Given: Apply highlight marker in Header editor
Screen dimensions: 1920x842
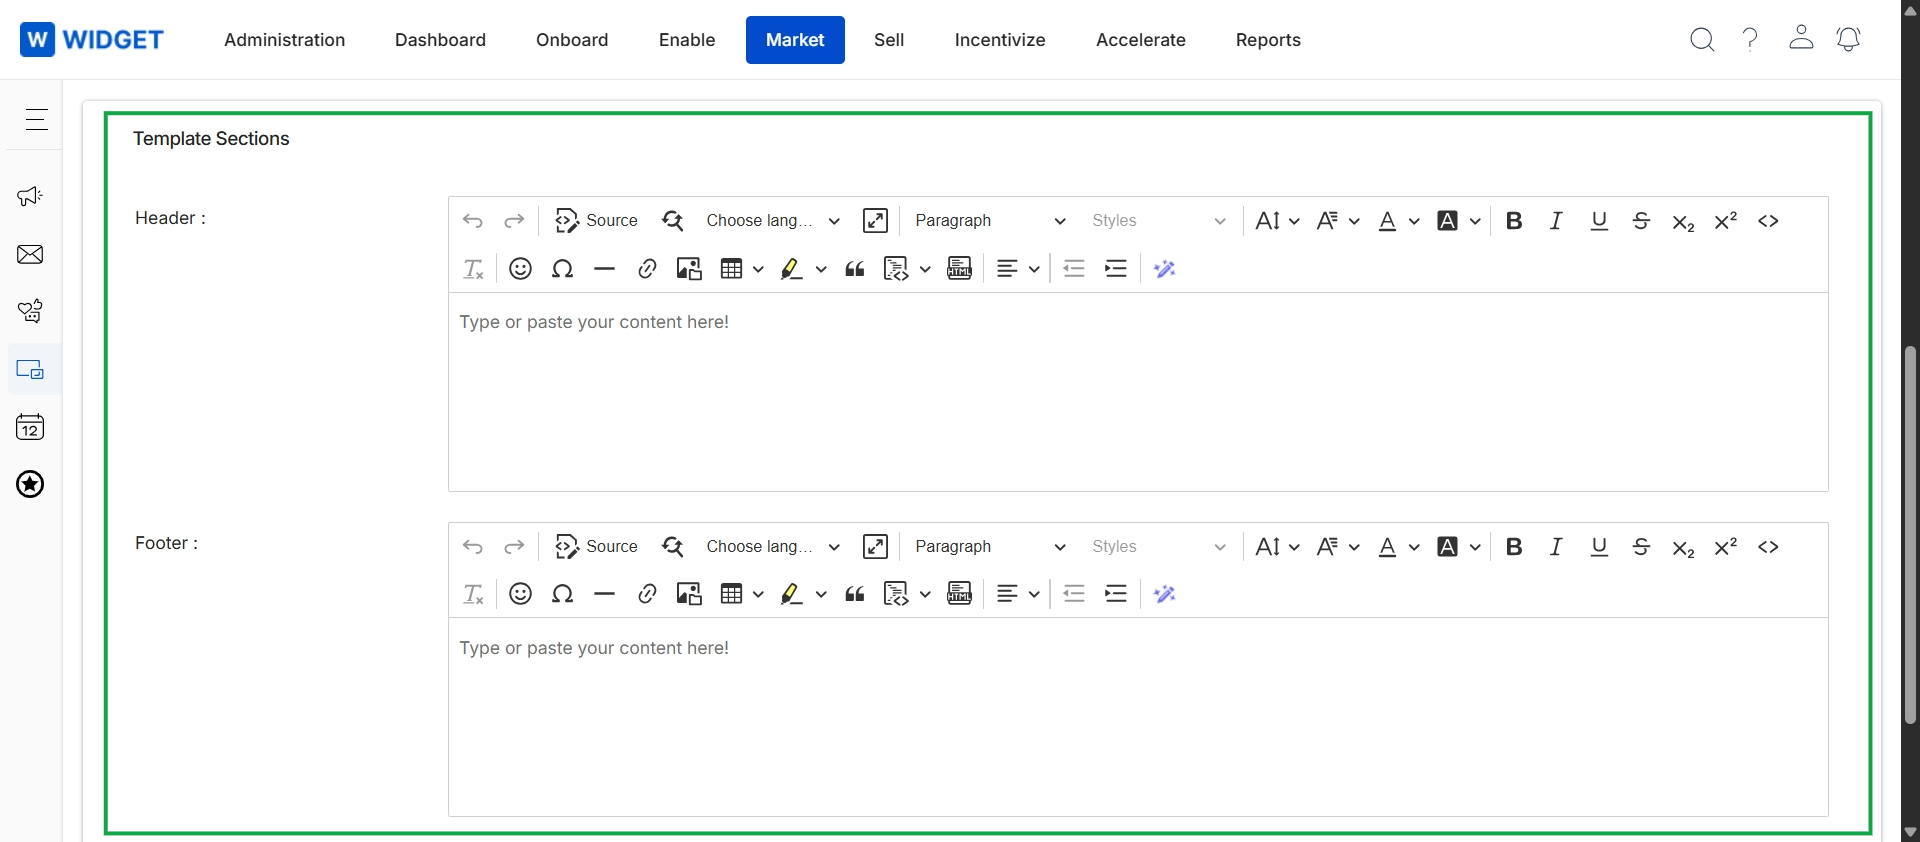Looking at the screenshot, I should coord(792,269).
